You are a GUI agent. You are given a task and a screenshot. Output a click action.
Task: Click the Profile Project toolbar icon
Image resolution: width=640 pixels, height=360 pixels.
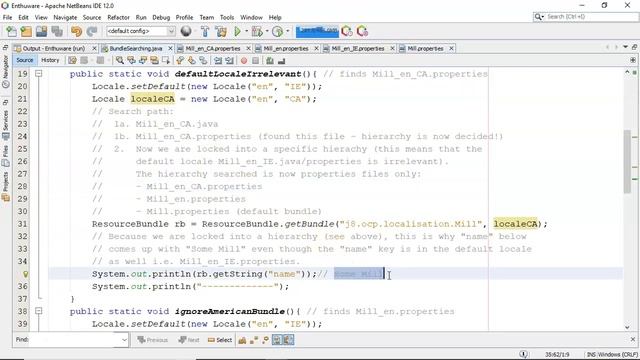tap(278, 31)
